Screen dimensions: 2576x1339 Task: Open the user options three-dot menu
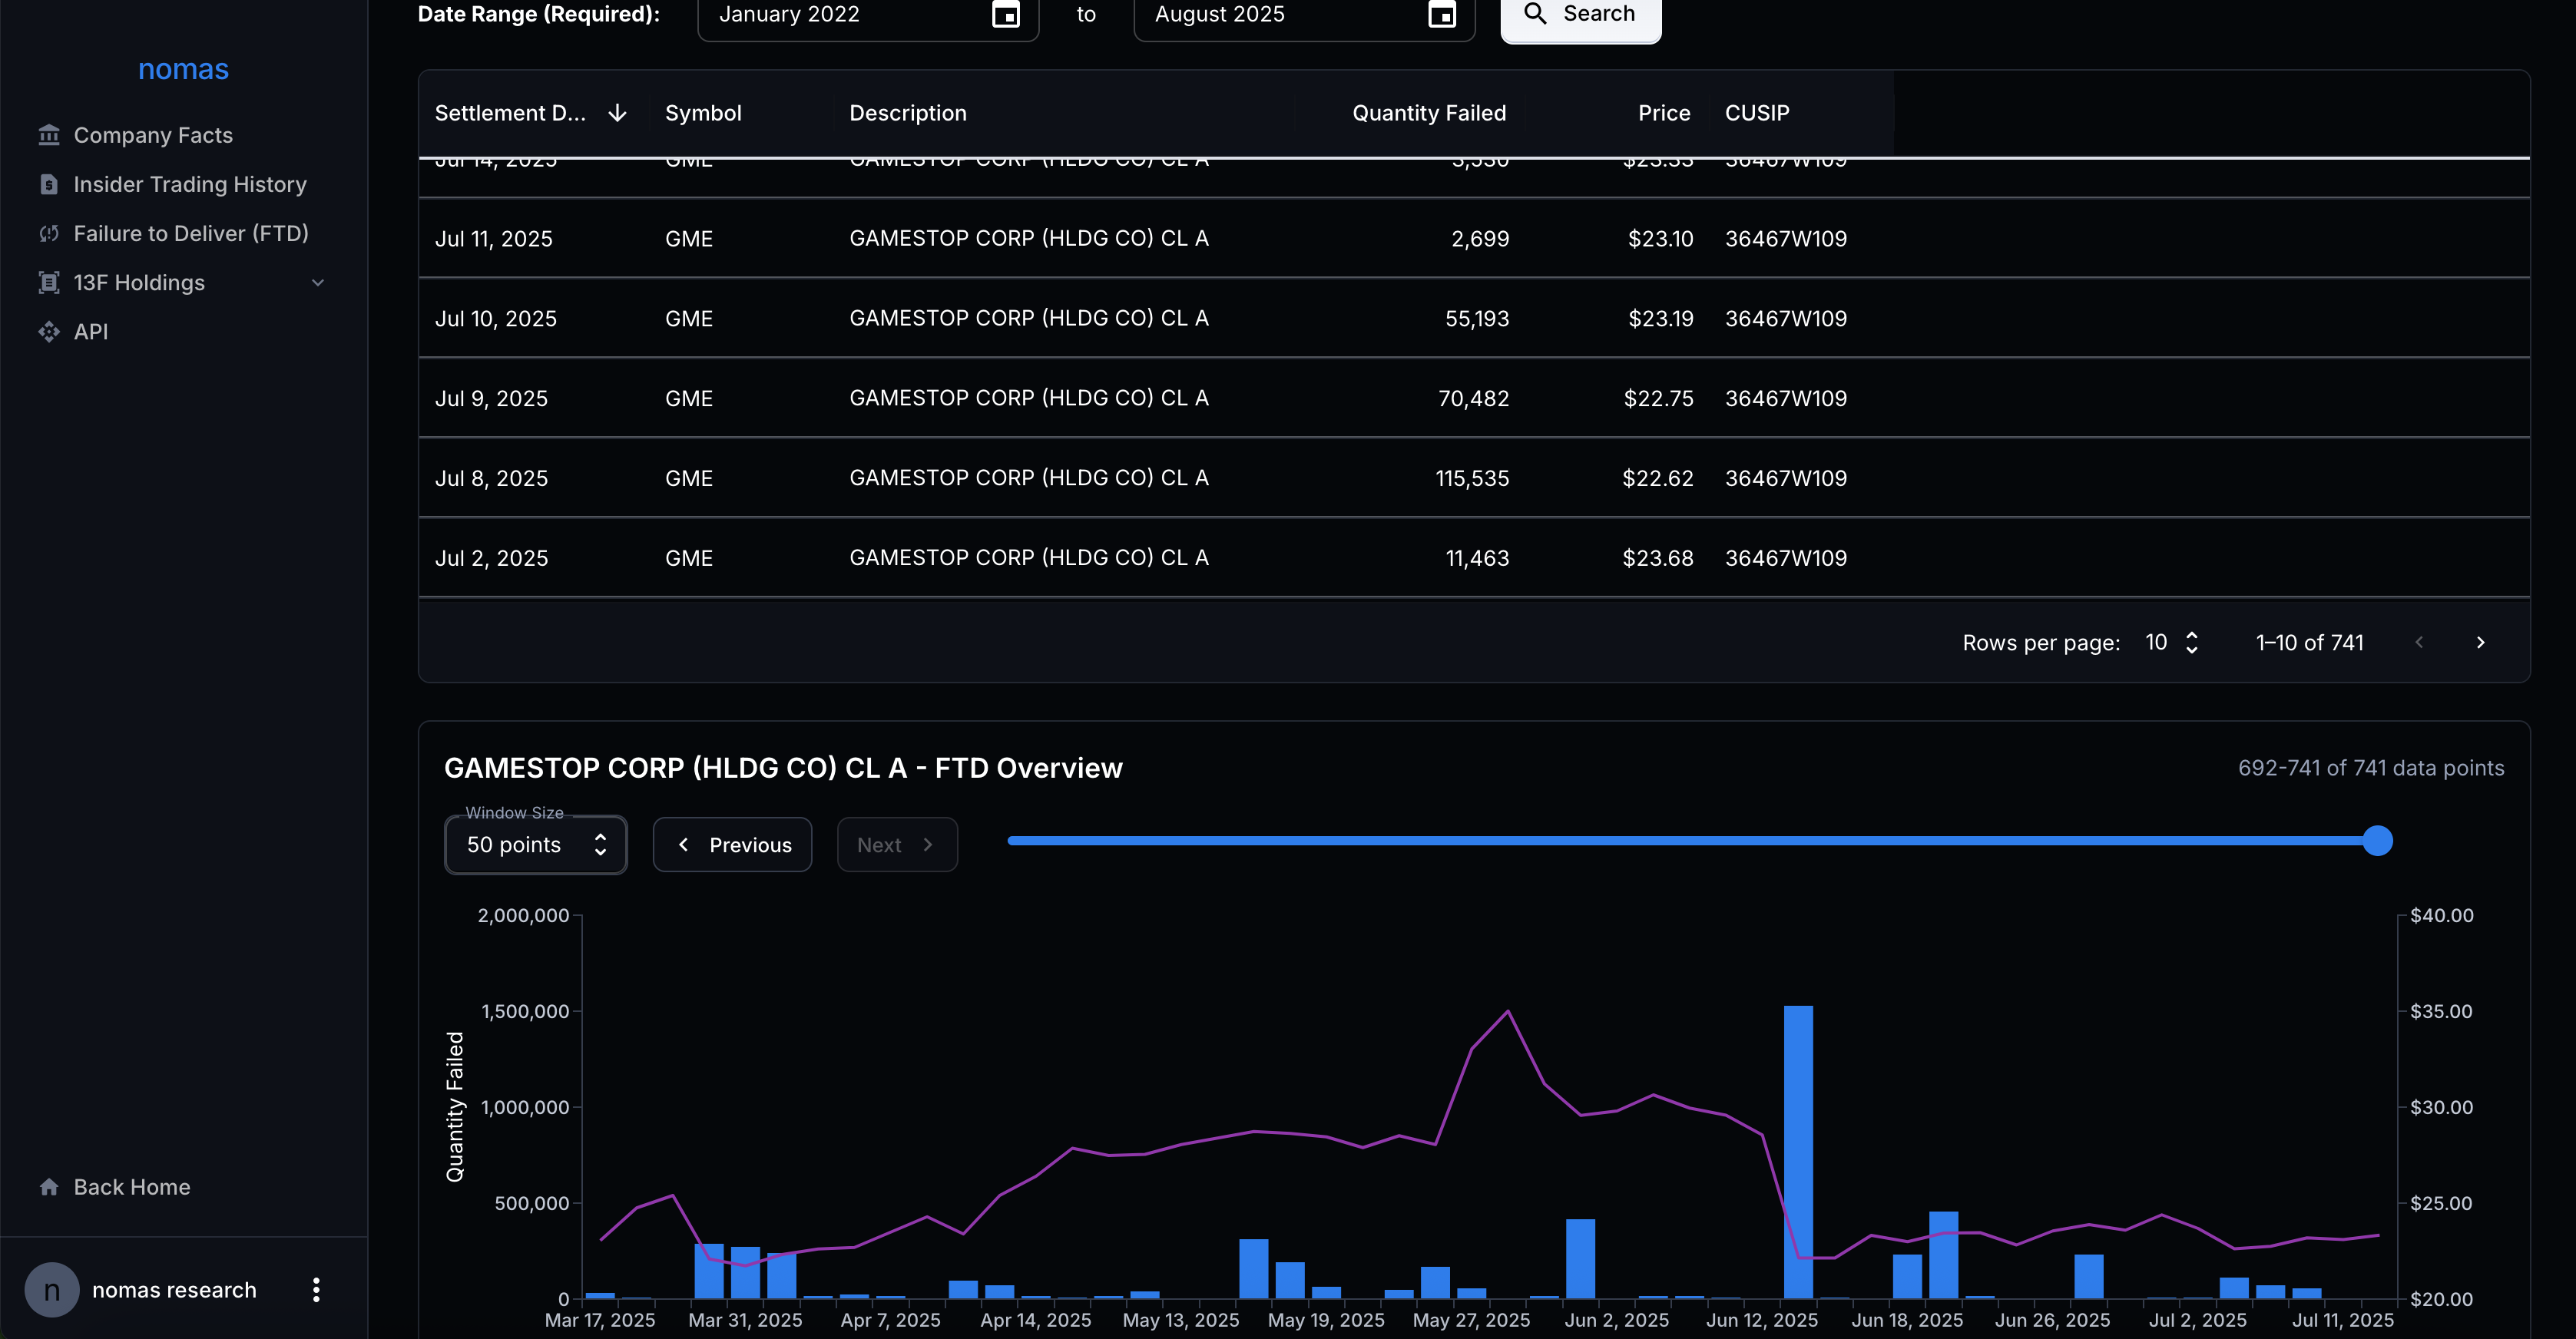(316, 1290)
